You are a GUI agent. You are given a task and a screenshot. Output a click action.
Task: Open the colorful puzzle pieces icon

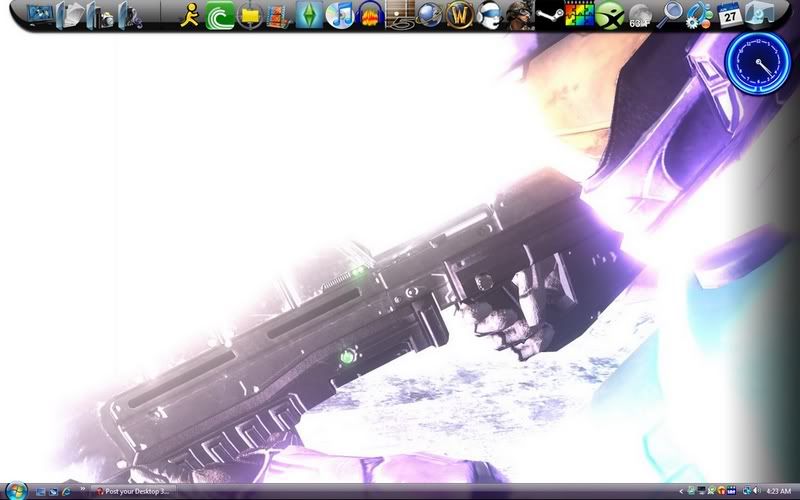[x=580, y=15]
